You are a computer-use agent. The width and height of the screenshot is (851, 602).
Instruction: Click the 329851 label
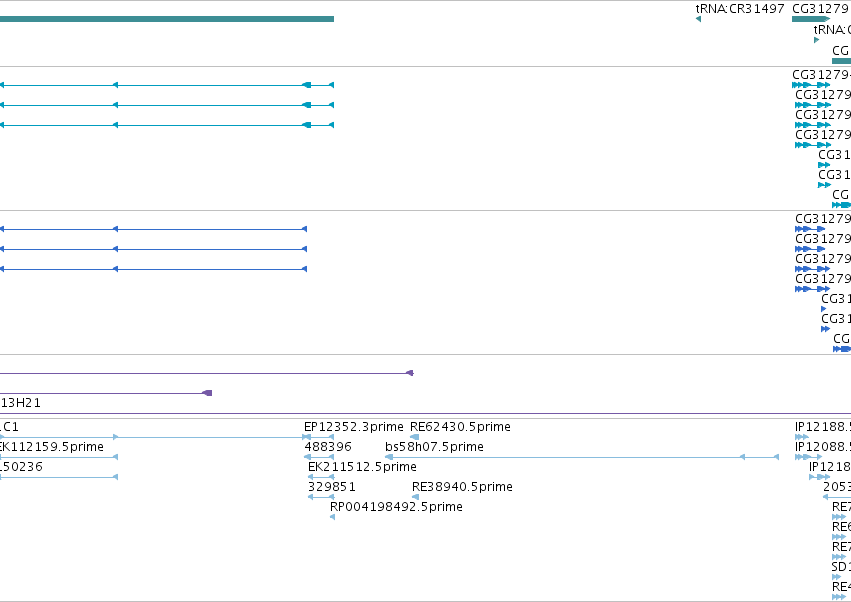point(332,487)
